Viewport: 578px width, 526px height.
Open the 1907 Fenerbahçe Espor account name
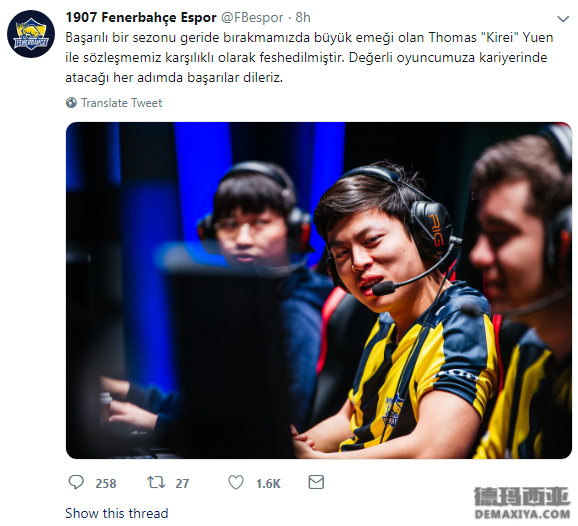tap(141, 17)
